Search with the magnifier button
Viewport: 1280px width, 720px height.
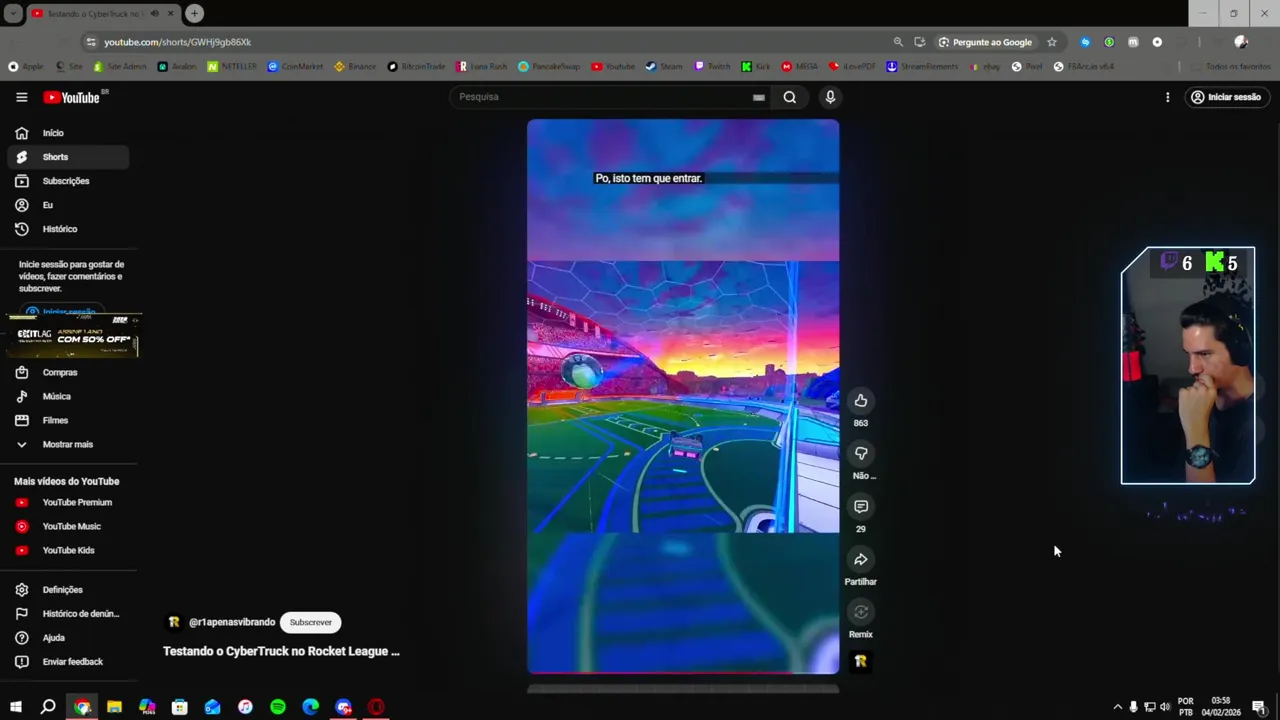(x=790, y=97)
